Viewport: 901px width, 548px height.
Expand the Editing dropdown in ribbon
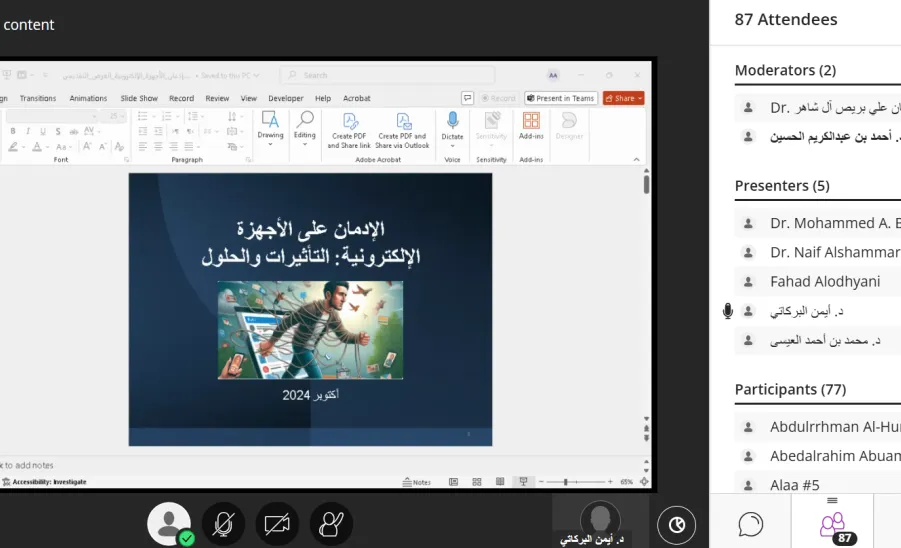(x=305, y=144)
